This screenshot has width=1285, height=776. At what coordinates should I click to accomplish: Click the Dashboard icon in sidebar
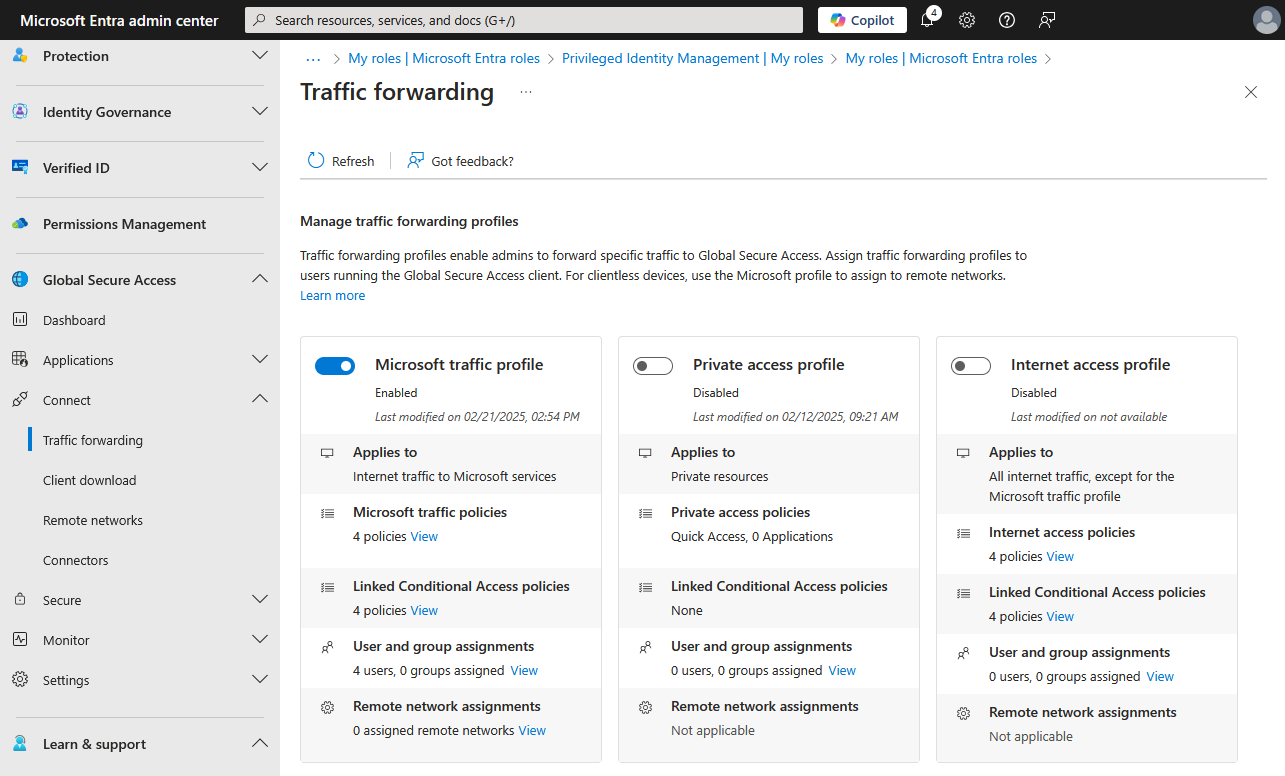click(20, 320)
